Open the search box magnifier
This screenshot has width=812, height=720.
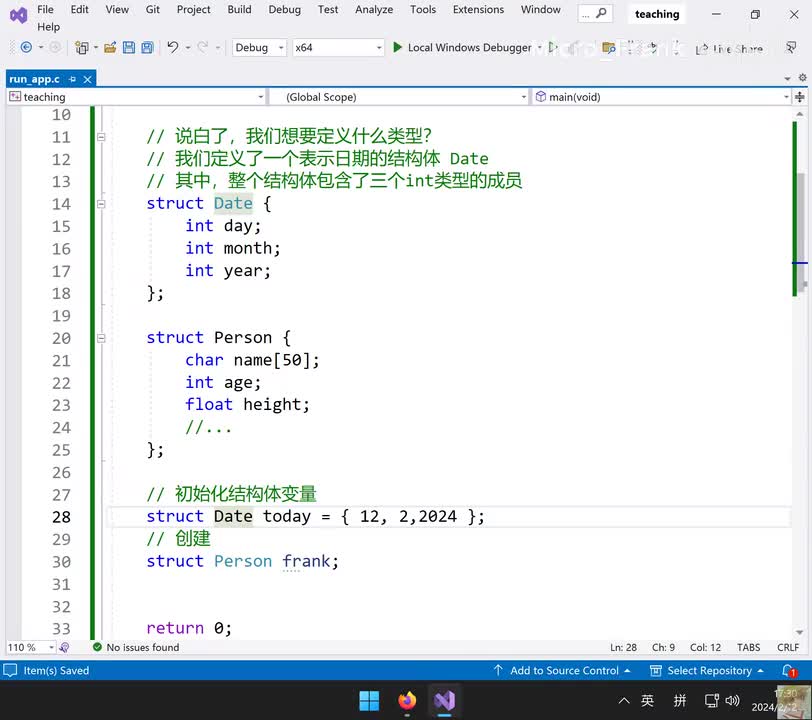point(601,13)
